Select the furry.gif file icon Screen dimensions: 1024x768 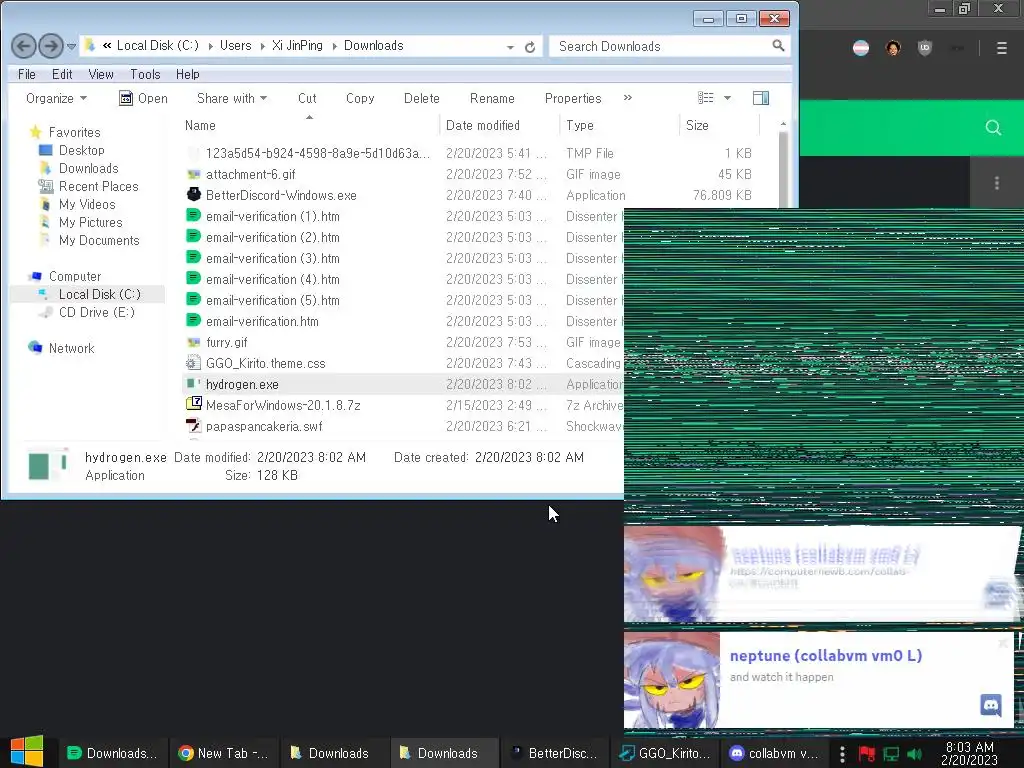(x=193, y=342)
